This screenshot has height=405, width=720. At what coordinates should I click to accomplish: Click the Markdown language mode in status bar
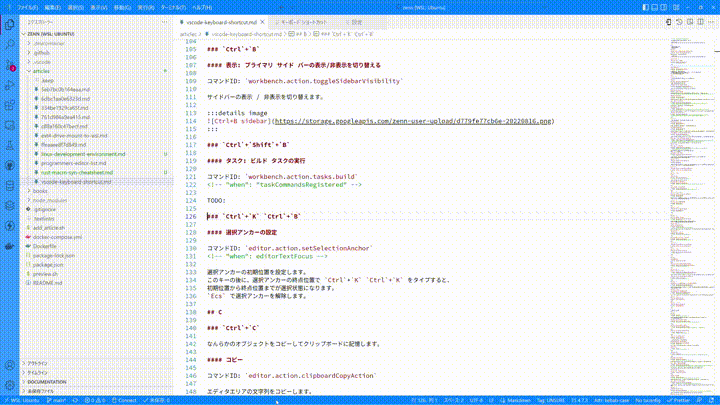coord(515,400)
